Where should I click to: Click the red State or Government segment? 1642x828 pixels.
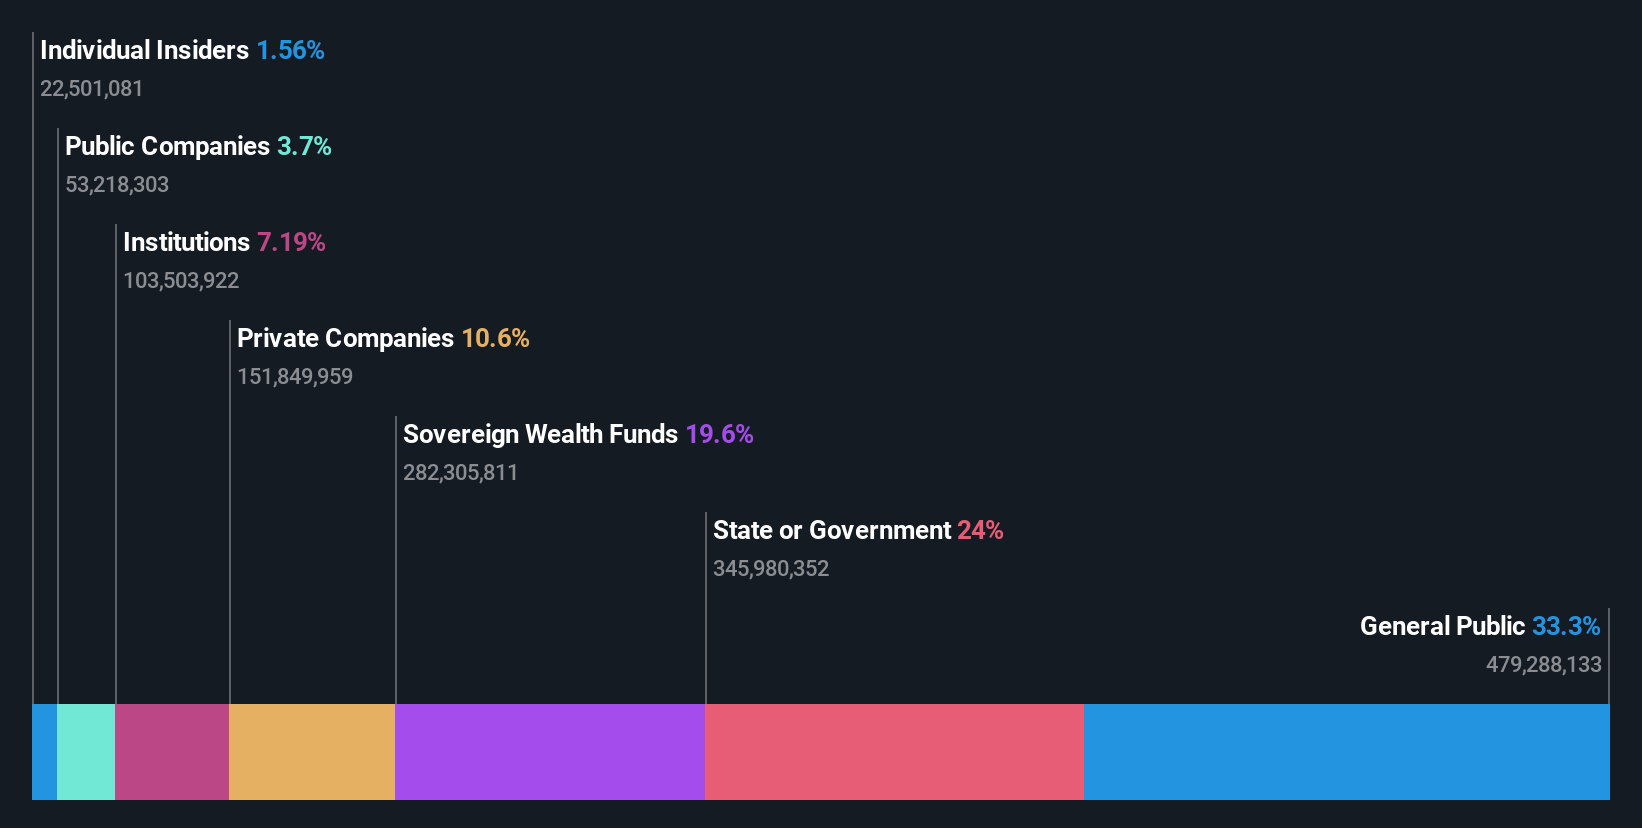click(894, 751)
